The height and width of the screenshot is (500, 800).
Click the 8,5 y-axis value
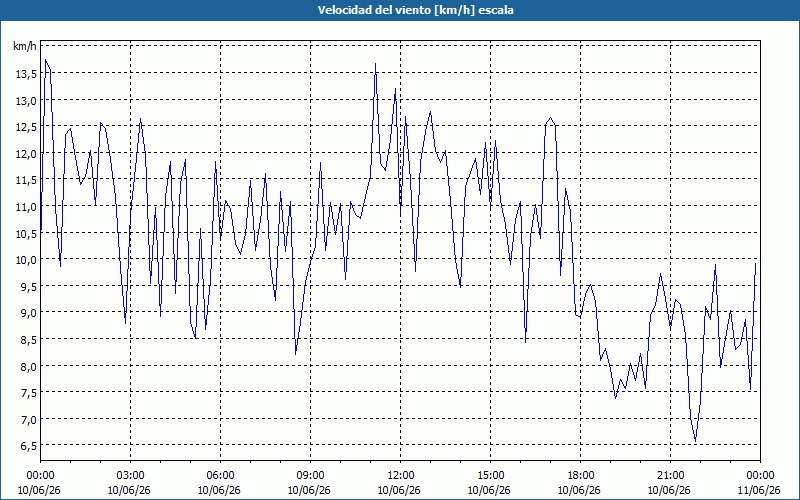[x=28, y=339]
